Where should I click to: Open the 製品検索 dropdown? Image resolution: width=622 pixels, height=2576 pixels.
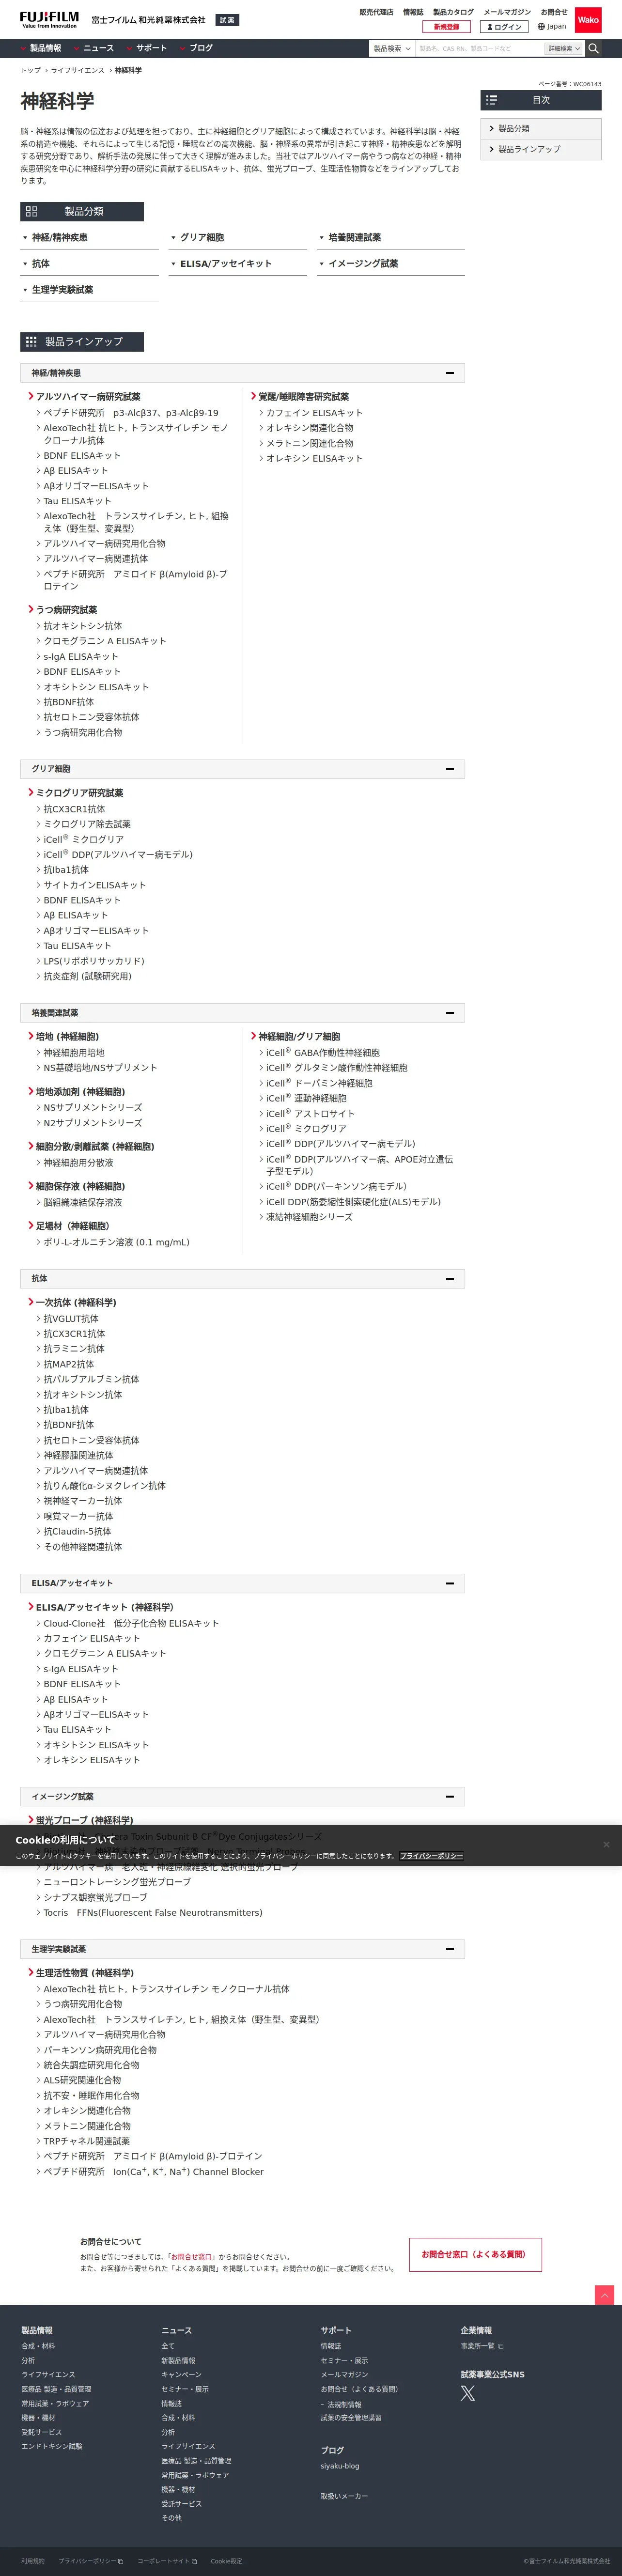pos(392,48)
